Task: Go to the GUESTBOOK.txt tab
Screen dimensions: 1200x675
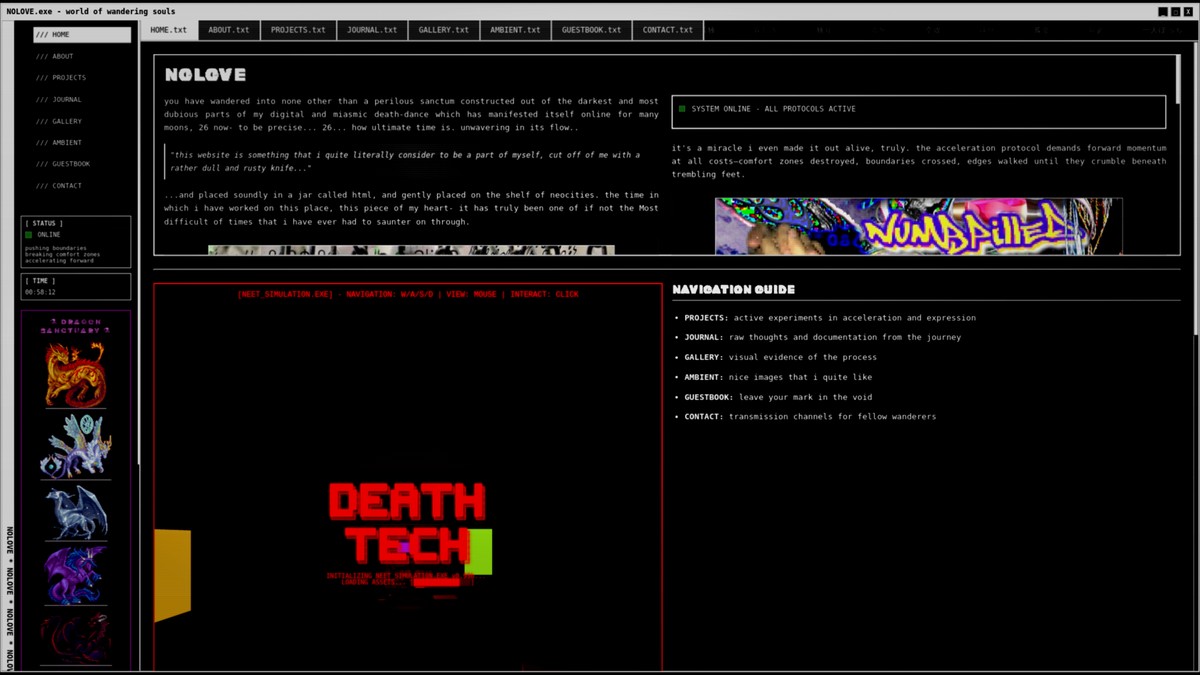Action: [x=591, y=30]
